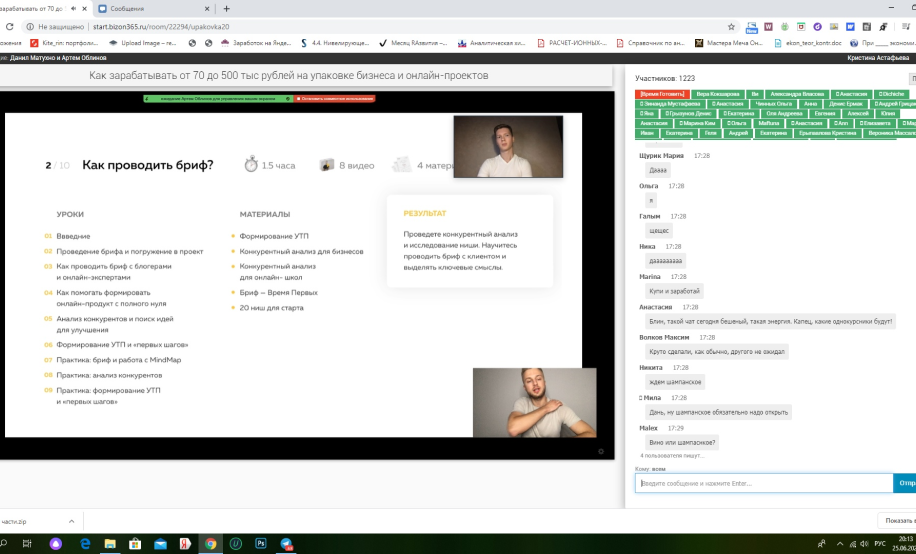This screenshot has width=916, height=554.
Task: Switch the РУС keyboard language indicator
Action: pyautogui.click(x=880, y=544)
